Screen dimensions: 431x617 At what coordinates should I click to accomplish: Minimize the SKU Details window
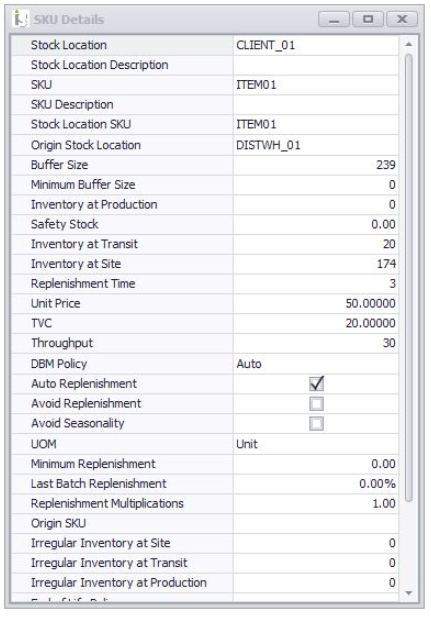[x=334, y=19]
